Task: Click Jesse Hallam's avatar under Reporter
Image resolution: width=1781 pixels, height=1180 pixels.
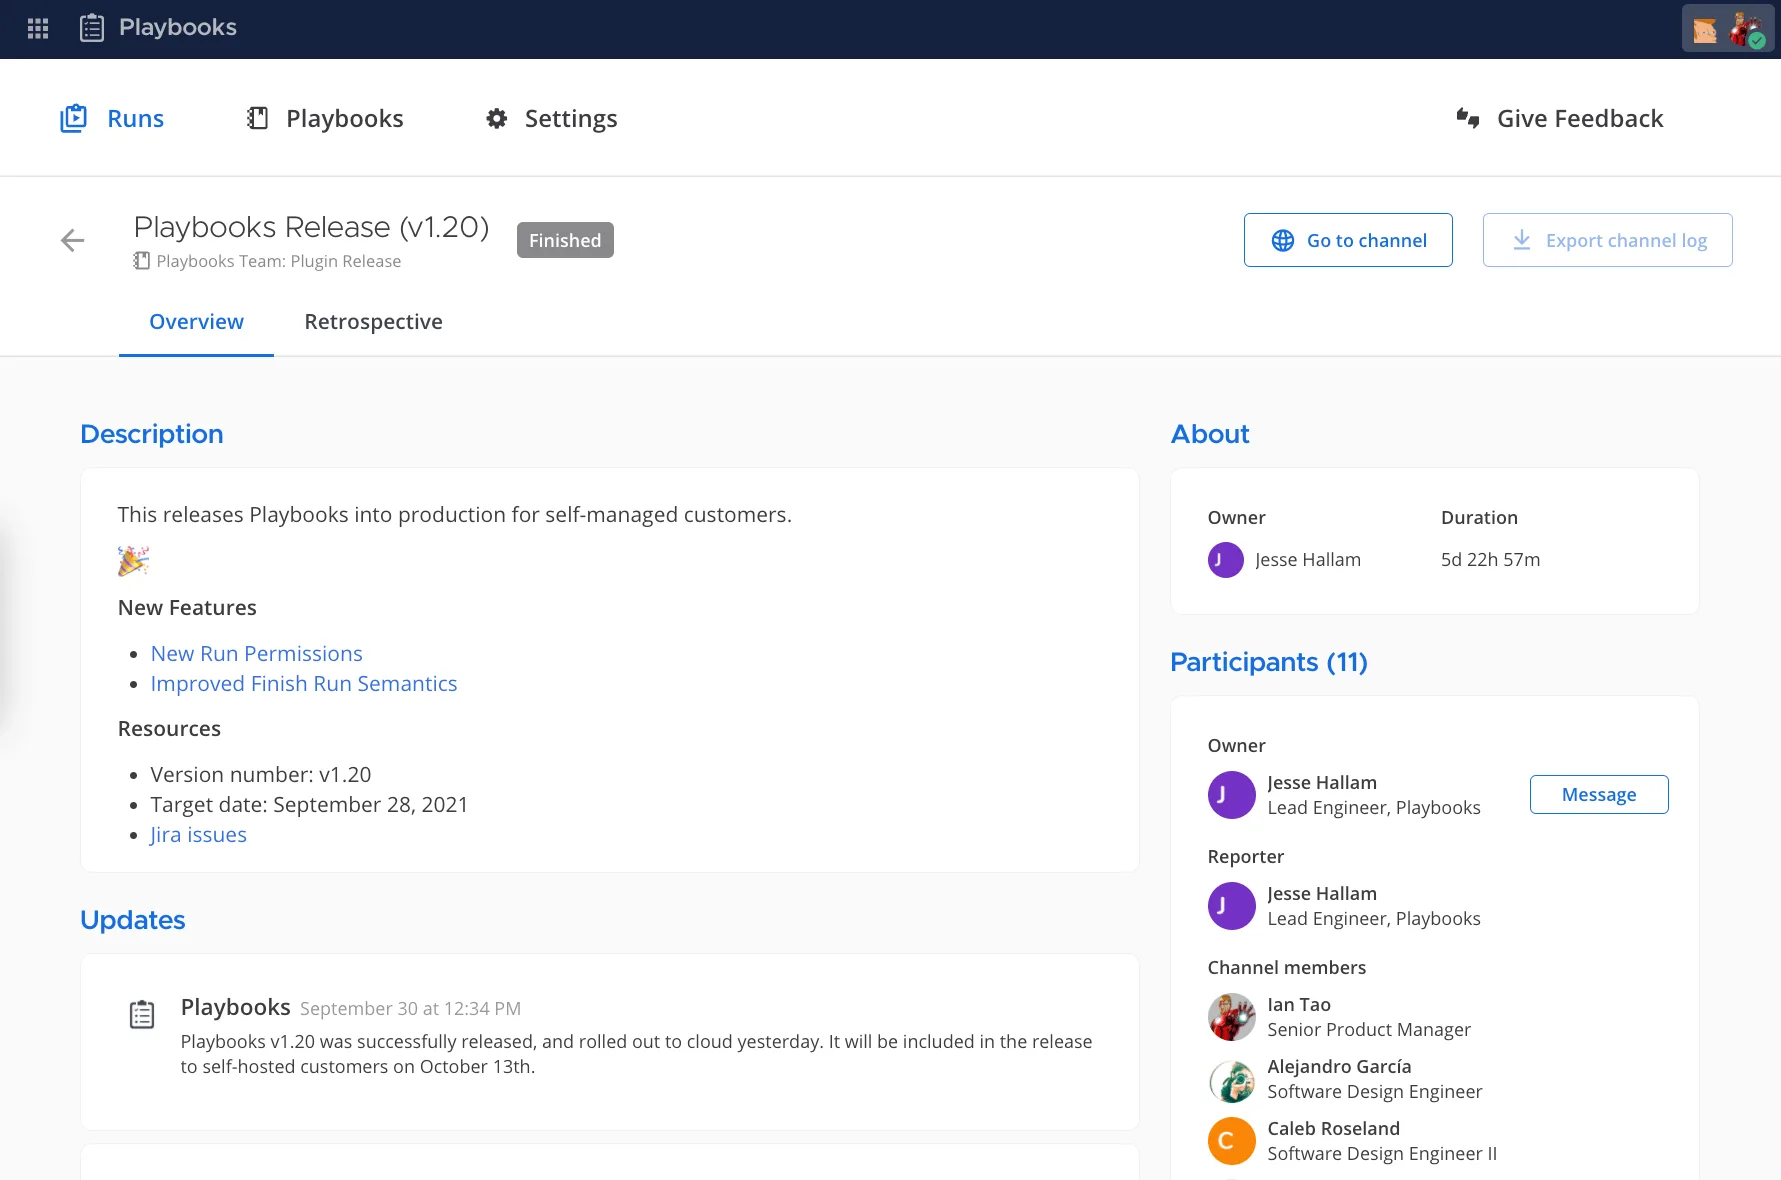Action: [x=1232, y=906]
